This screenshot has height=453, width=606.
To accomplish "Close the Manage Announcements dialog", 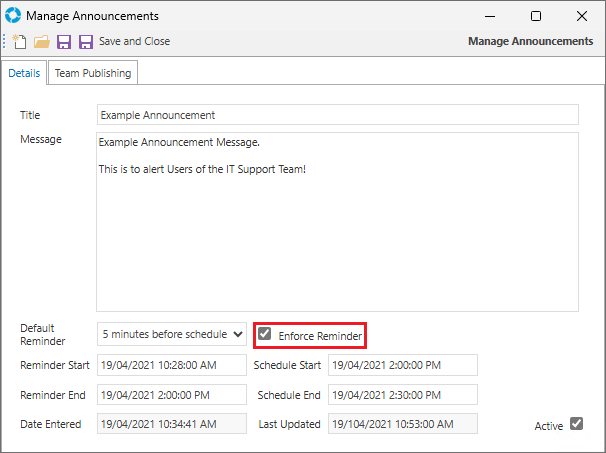I will (582, 16).
